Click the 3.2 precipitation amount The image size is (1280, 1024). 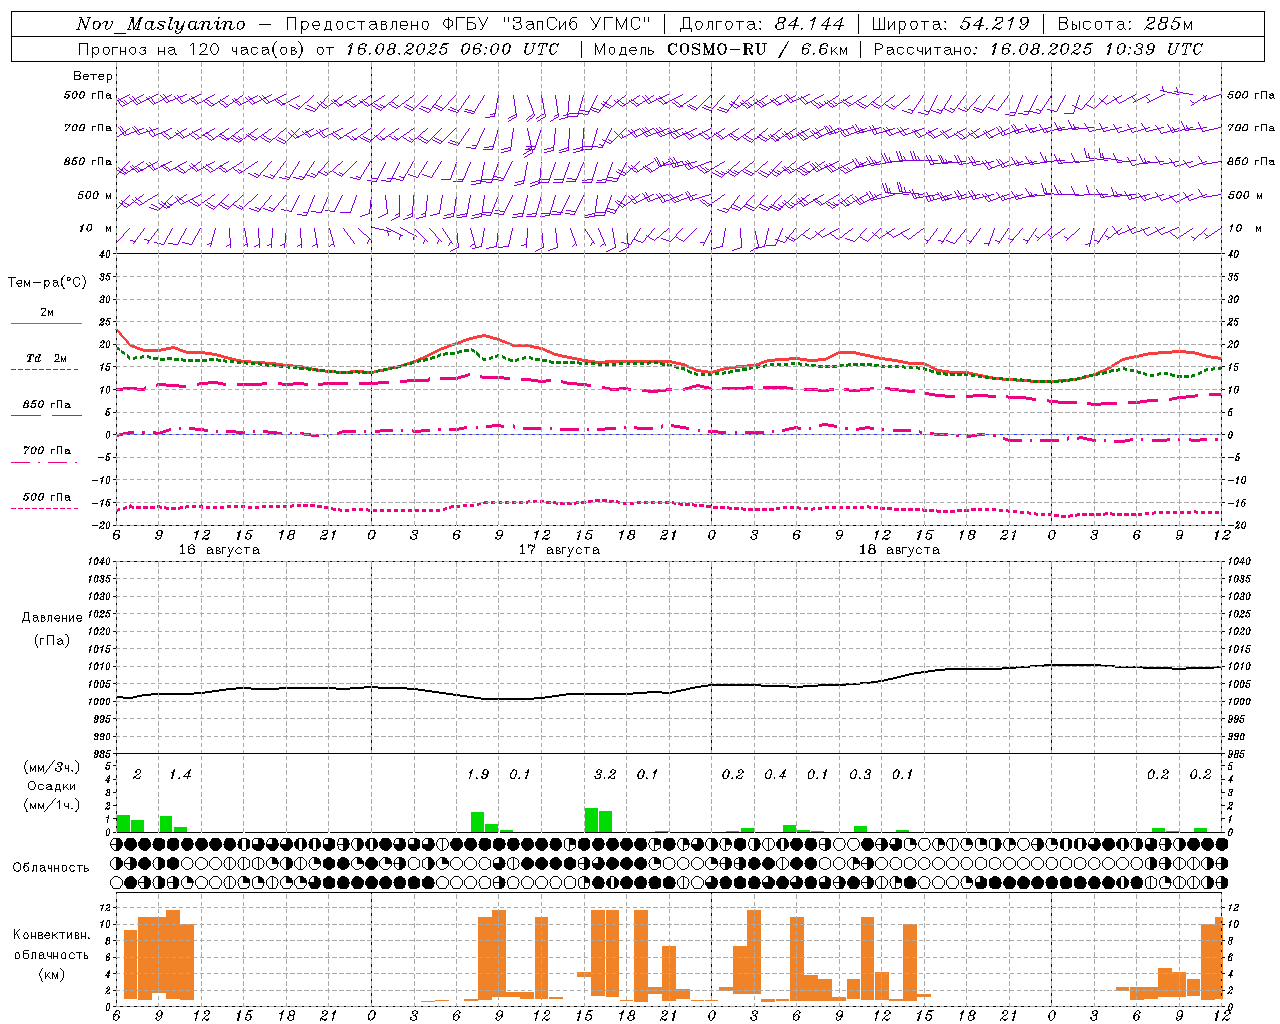point(605,774)
